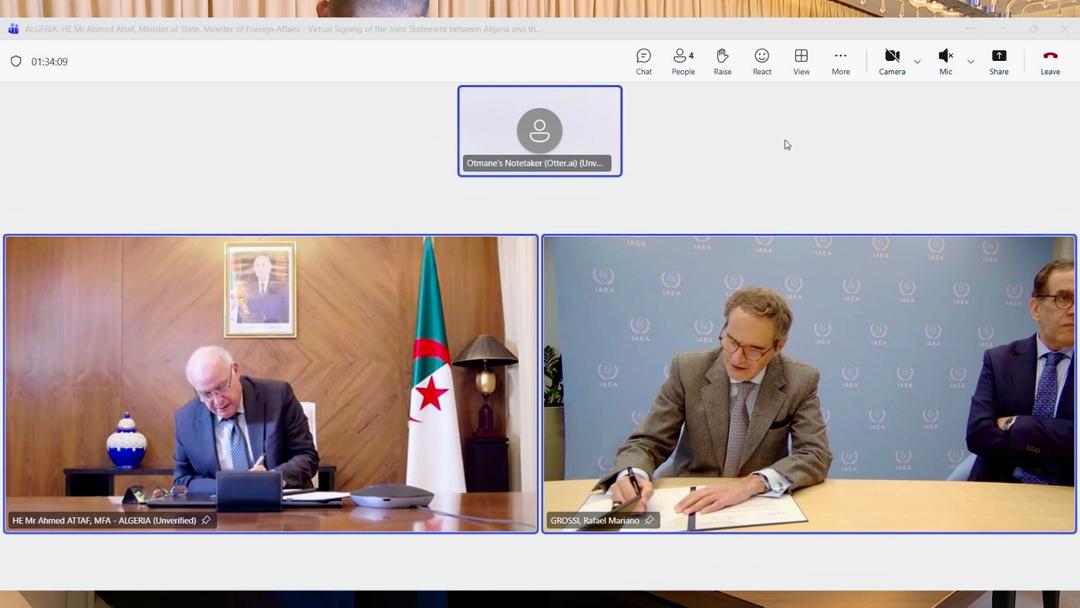Leave the meeting
The width and height of the screenshot is (1080, 608).
[1049, 61]
